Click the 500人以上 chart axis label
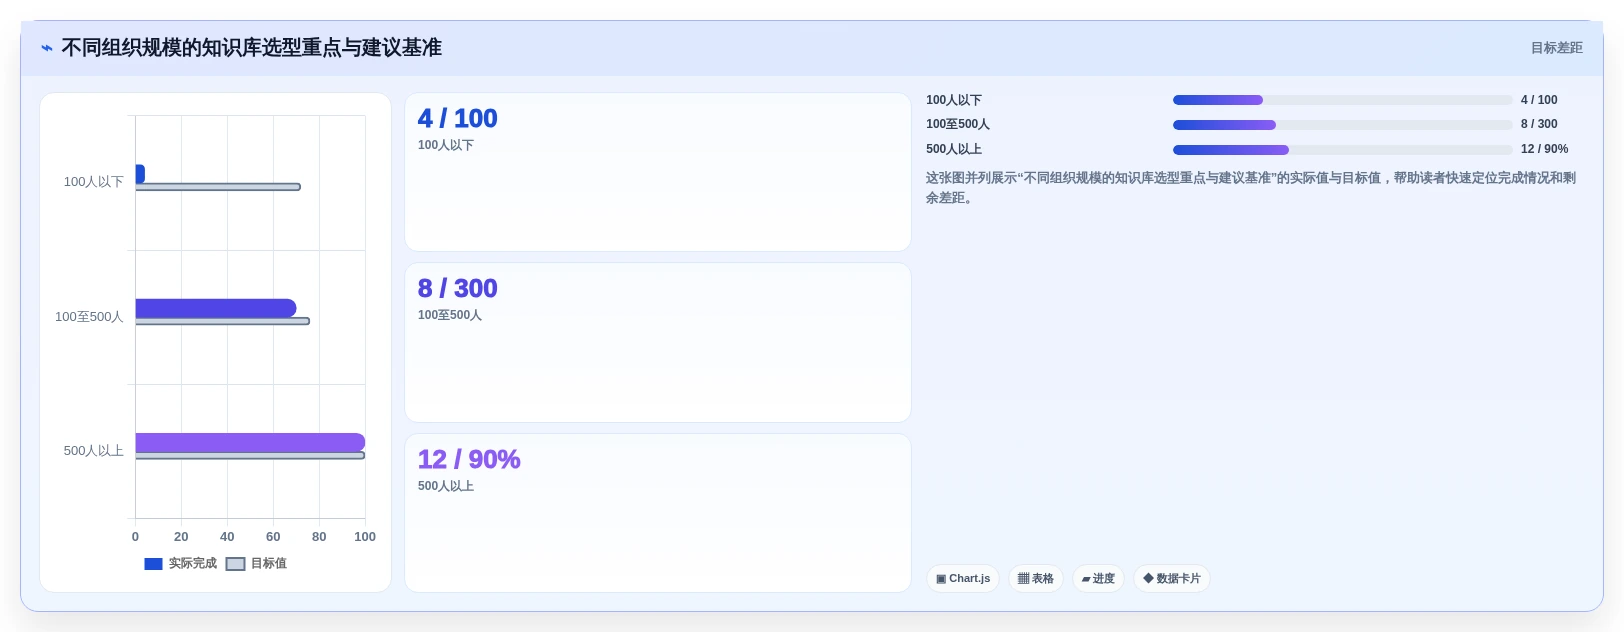The height and width of the screenshot is (632, 1624). click(x=93, y=451)
